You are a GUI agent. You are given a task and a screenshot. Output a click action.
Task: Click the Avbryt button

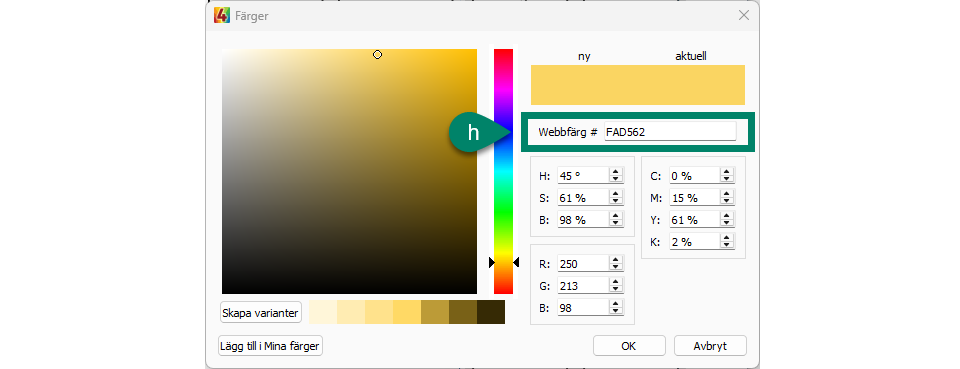coord(710,346)
